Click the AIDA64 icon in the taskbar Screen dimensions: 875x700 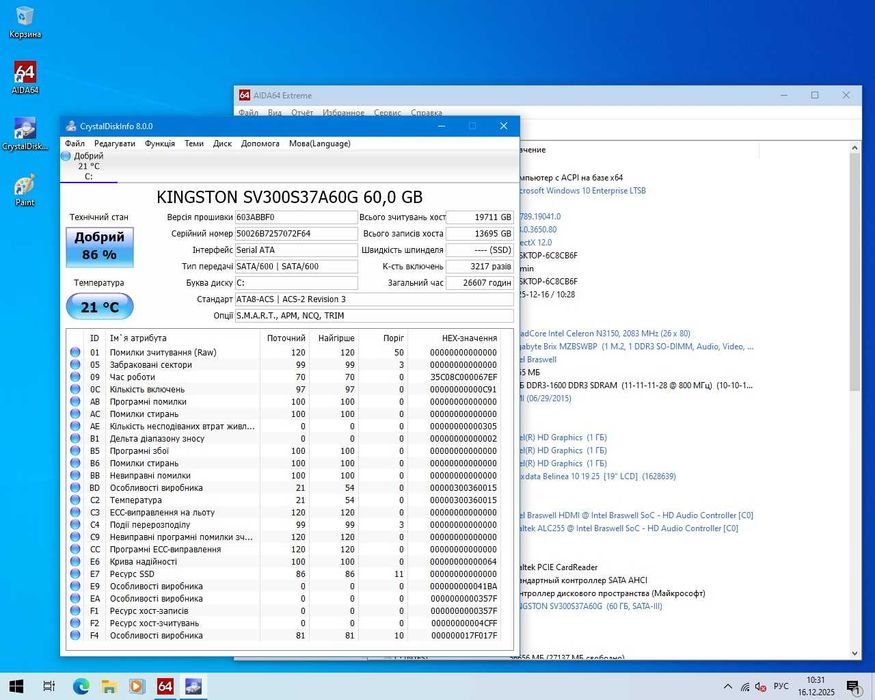pyautogui.click(x=164, y=686)
